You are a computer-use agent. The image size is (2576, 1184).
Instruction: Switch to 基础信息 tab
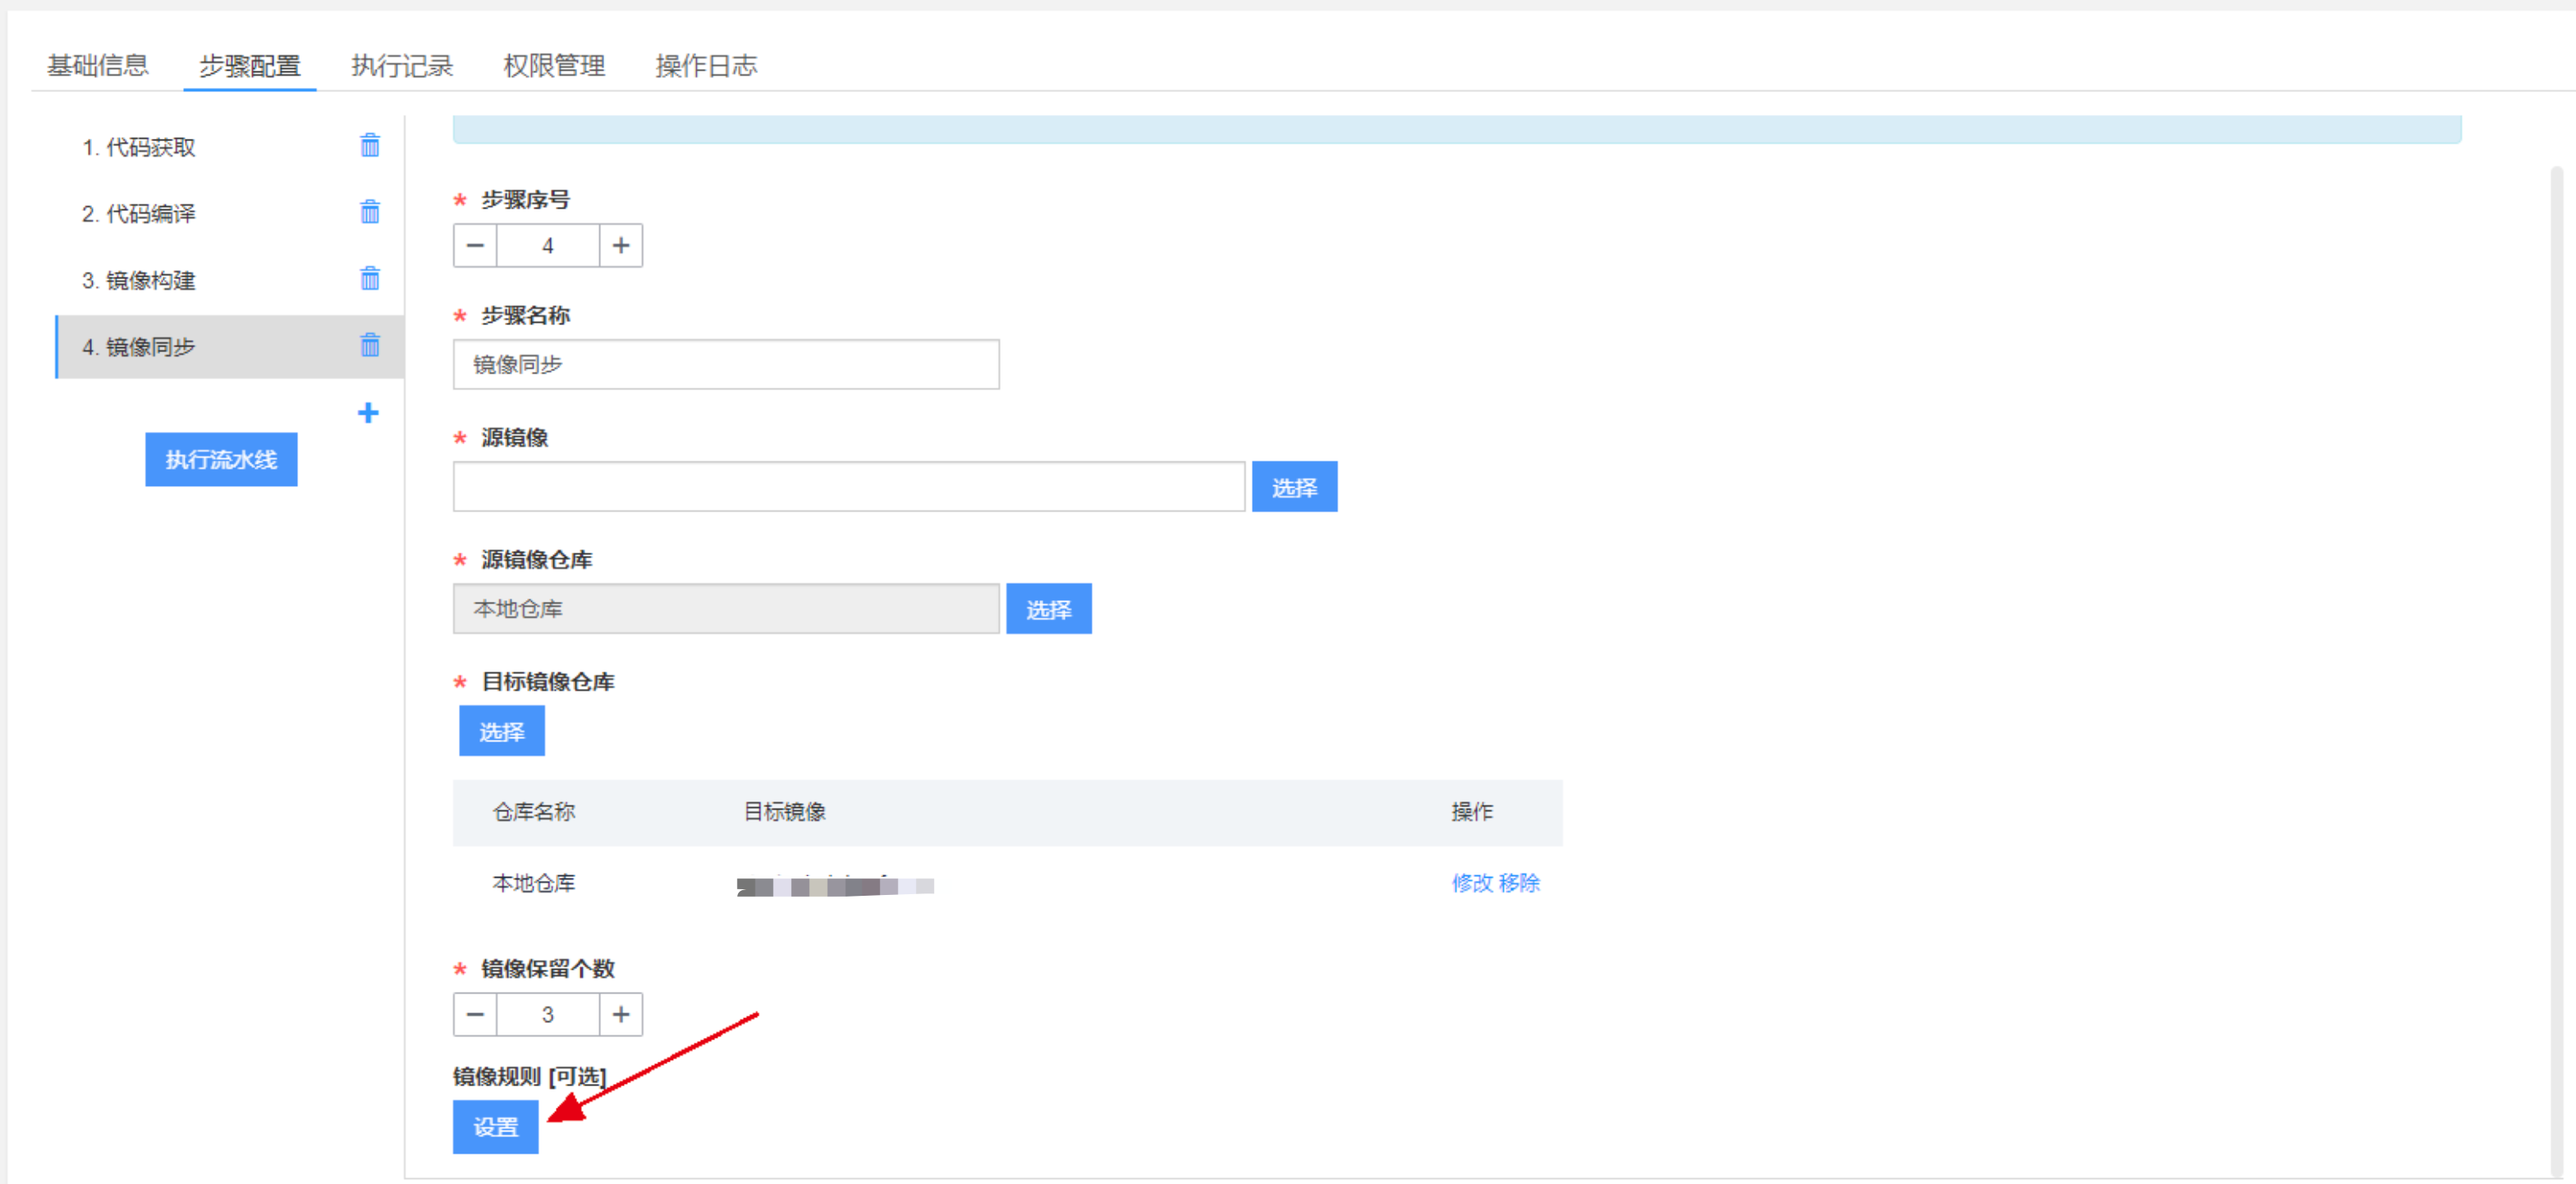point(98,66)
